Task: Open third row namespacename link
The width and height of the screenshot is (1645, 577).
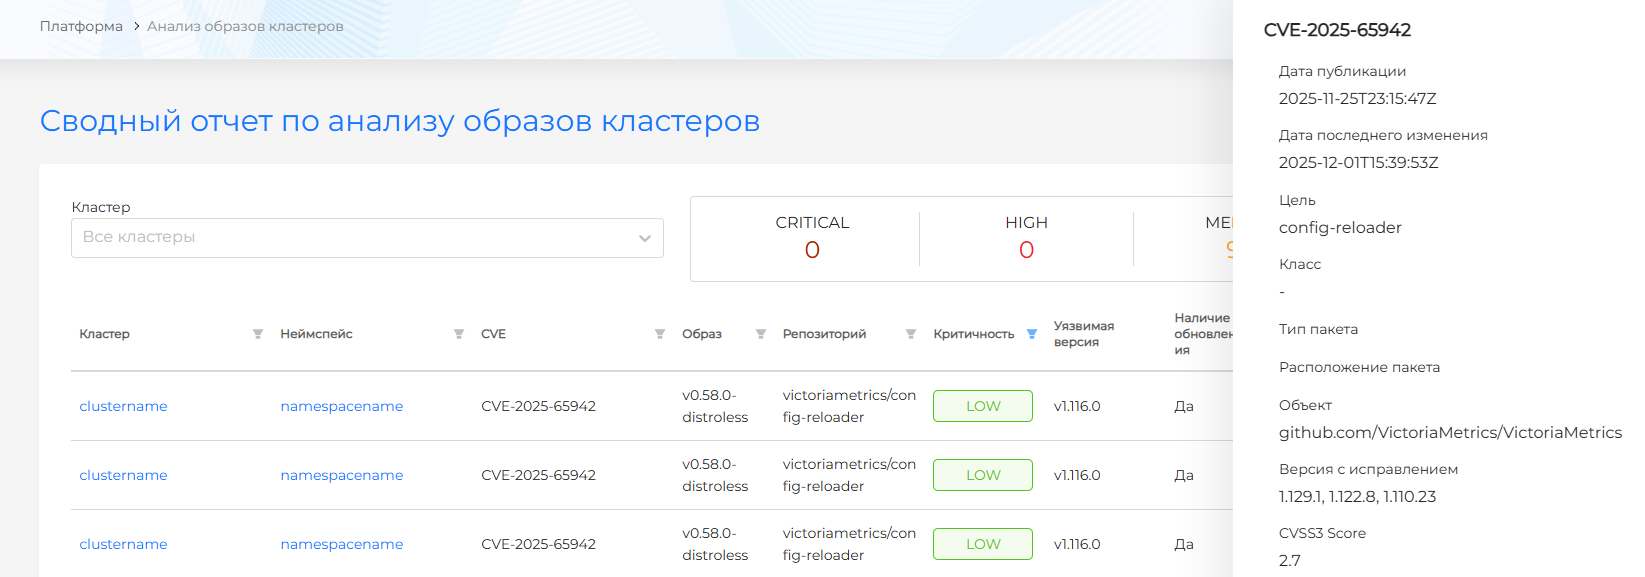Action: [x=341, y=544]
